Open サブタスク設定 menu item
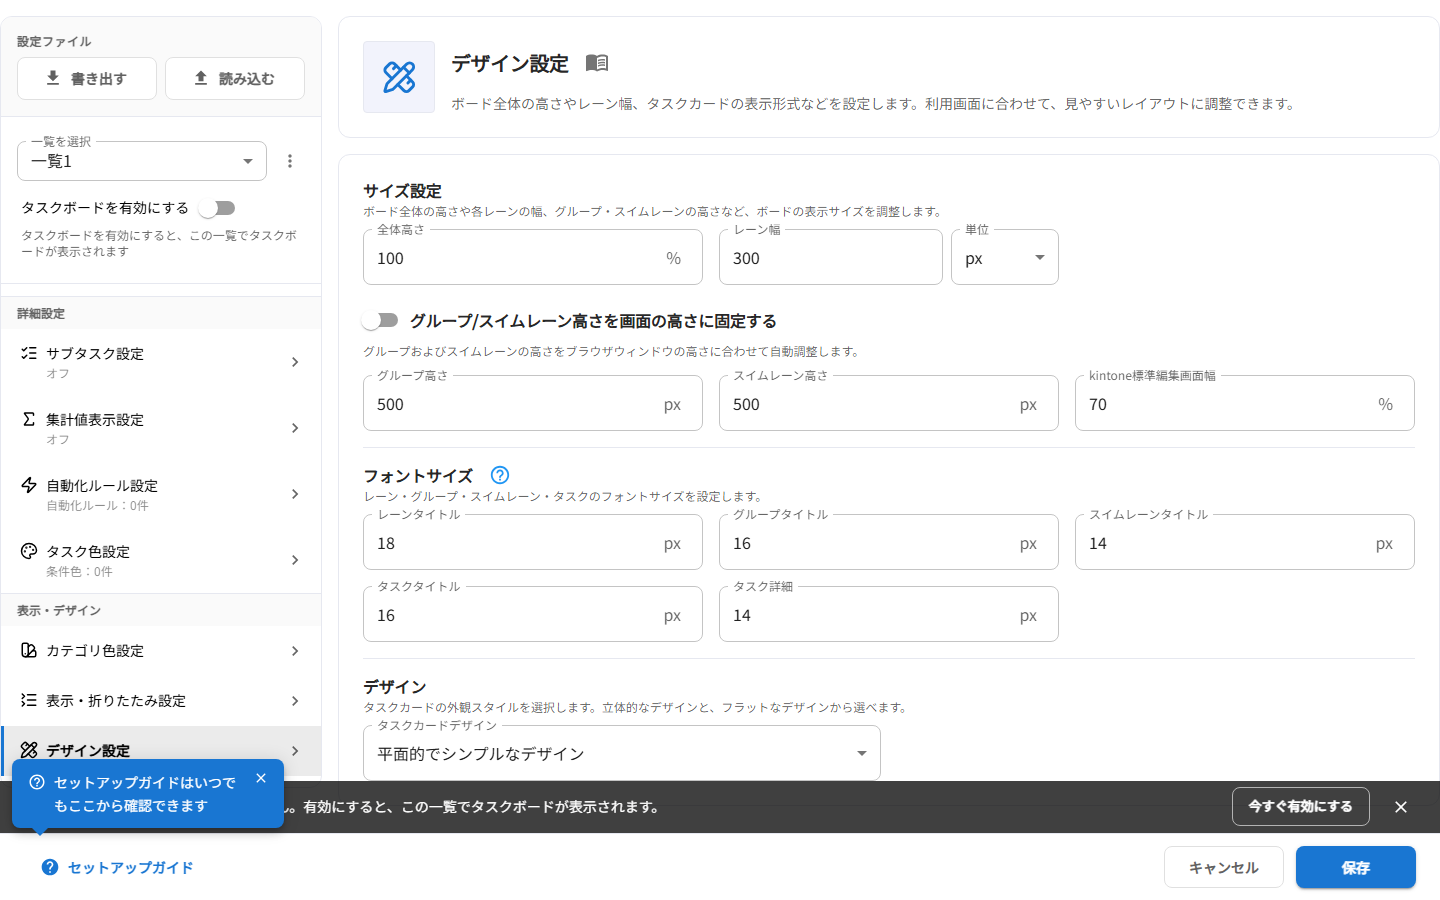 click(x=161, y=362)
